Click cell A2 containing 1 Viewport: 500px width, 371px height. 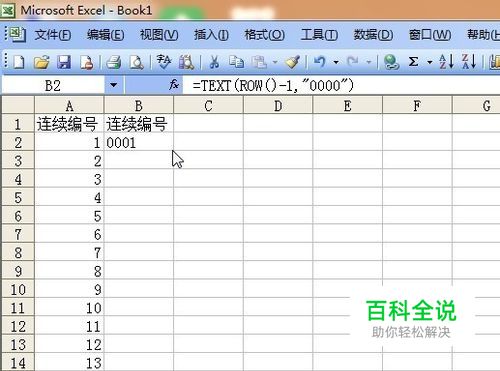click(x=69, y=142)
